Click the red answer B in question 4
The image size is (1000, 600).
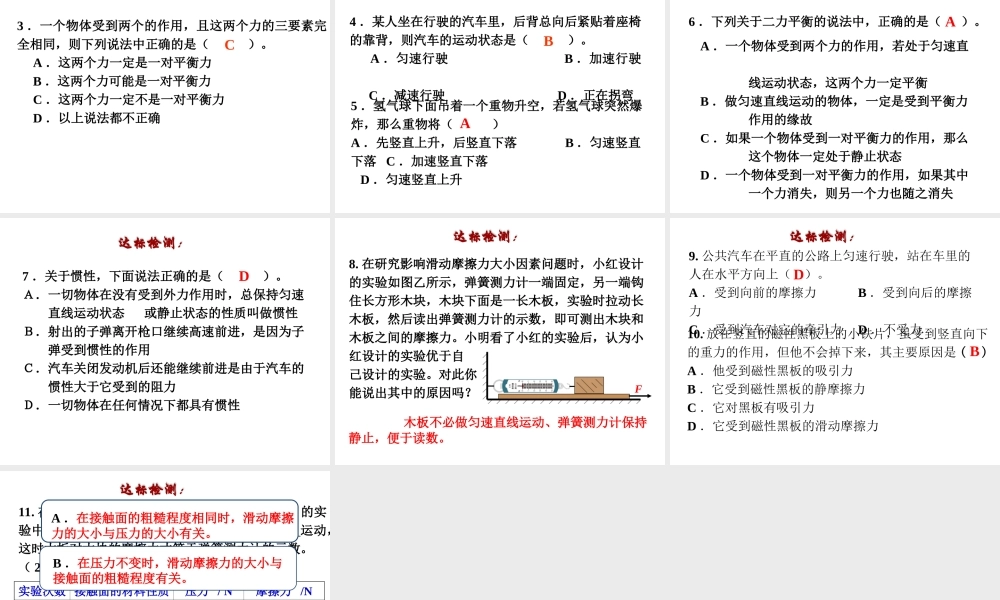pos(548,41)
